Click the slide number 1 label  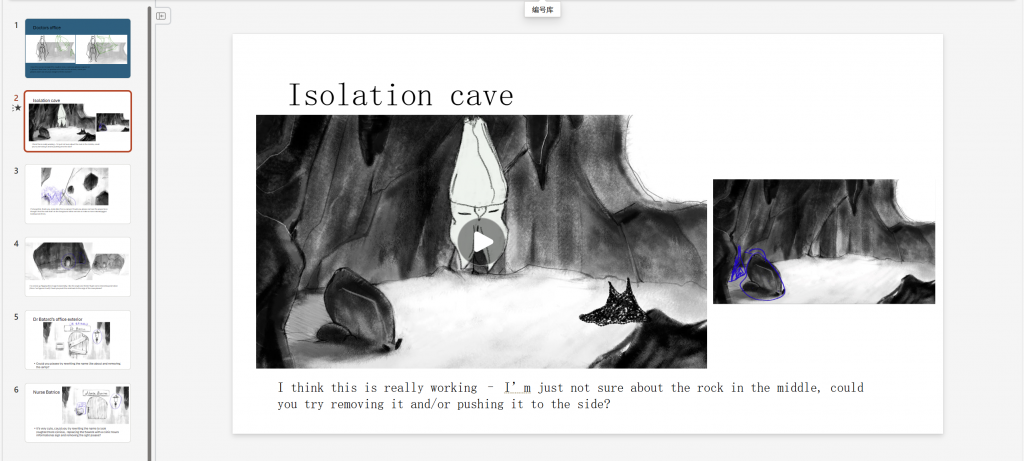[x=16, y=25]
